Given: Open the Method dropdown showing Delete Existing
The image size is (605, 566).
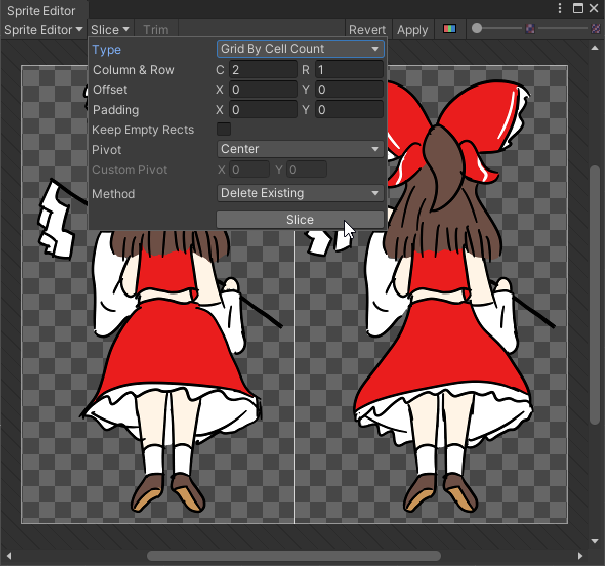Looking at the screenshot, I should [x=300, y=193].
